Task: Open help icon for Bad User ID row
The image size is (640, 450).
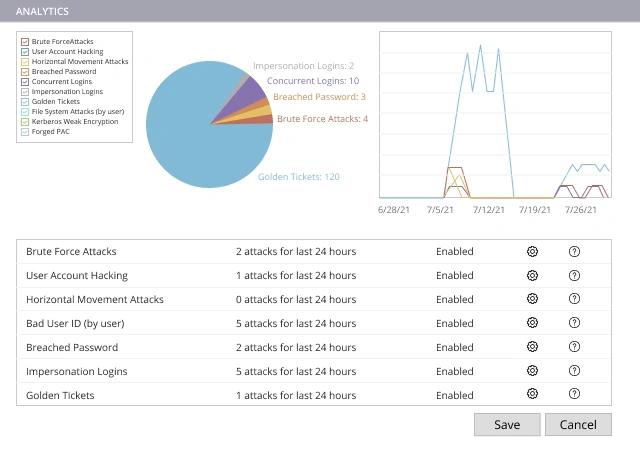Action: click(574, 323)
